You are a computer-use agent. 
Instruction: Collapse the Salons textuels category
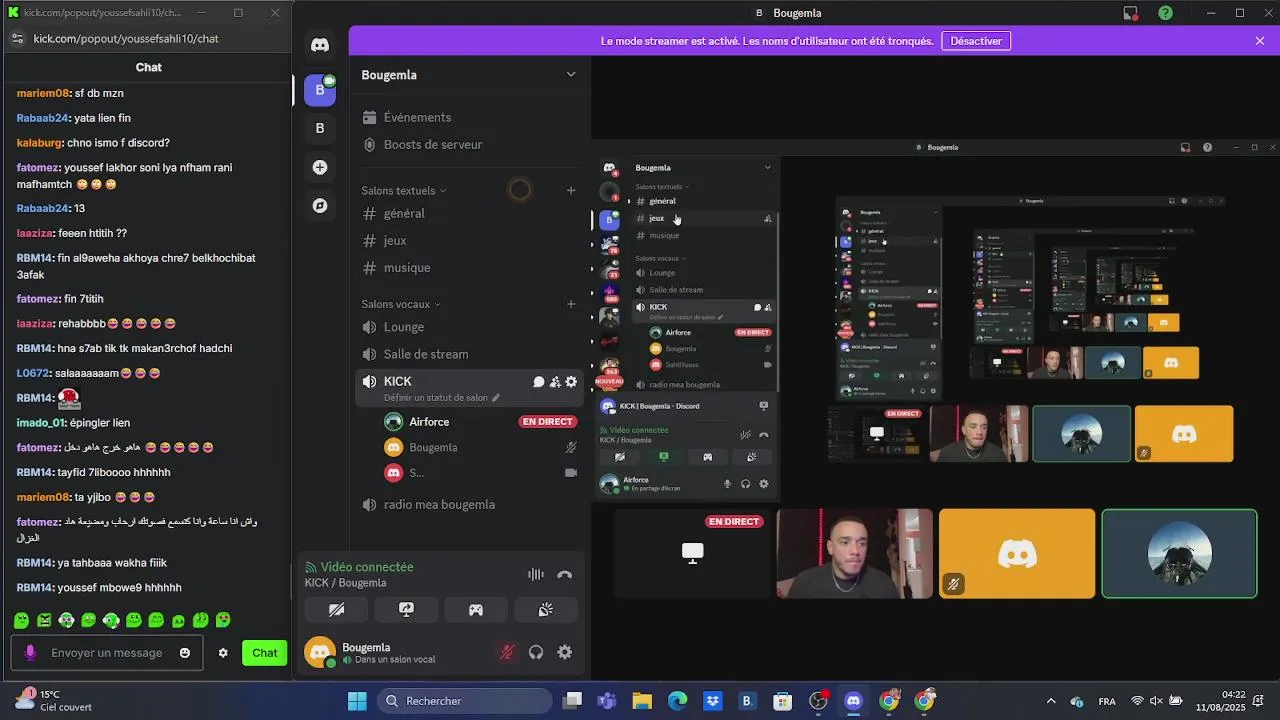click(x=404, y=190)
